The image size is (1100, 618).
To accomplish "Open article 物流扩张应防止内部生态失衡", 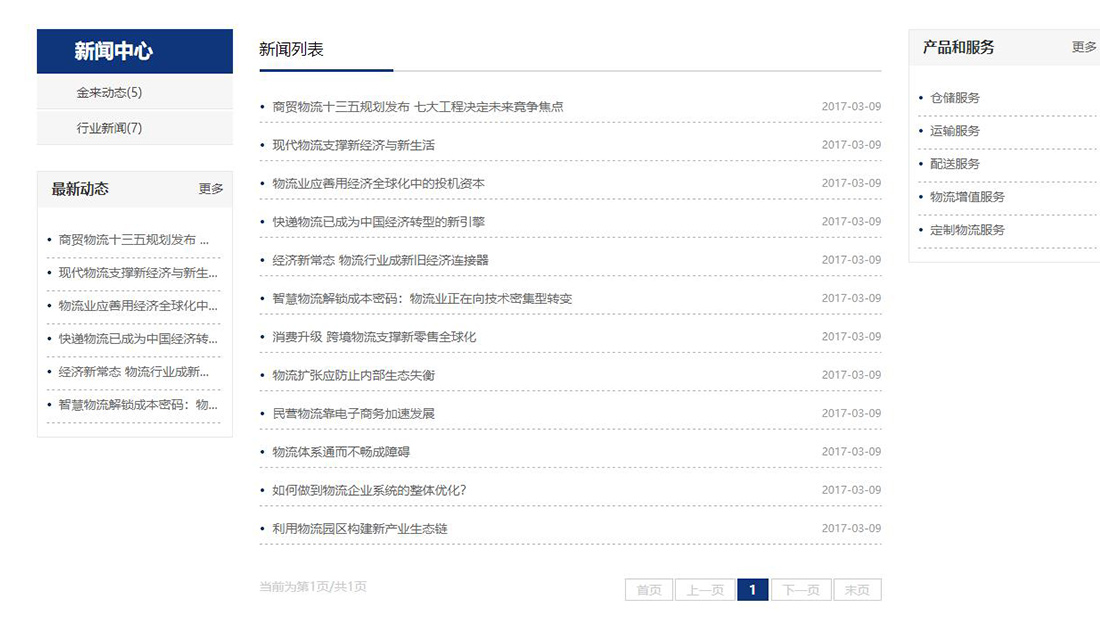I will pyautogui.click(x=354, y=375).
